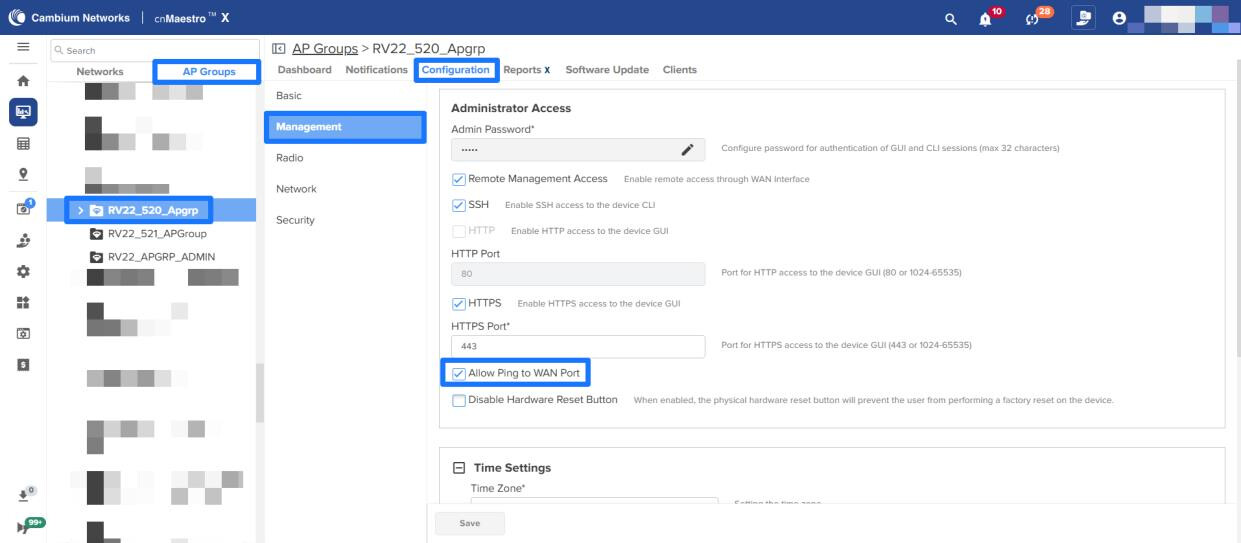Uncheck Allow Ping to WAN Port
This screenshot has height=543, width=1241.
[x=459, y=374]
